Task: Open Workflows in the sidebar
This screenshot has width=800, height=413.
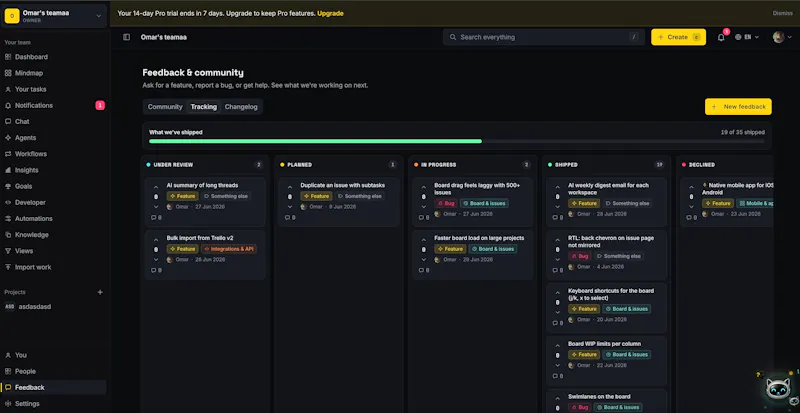Action: 54,154
